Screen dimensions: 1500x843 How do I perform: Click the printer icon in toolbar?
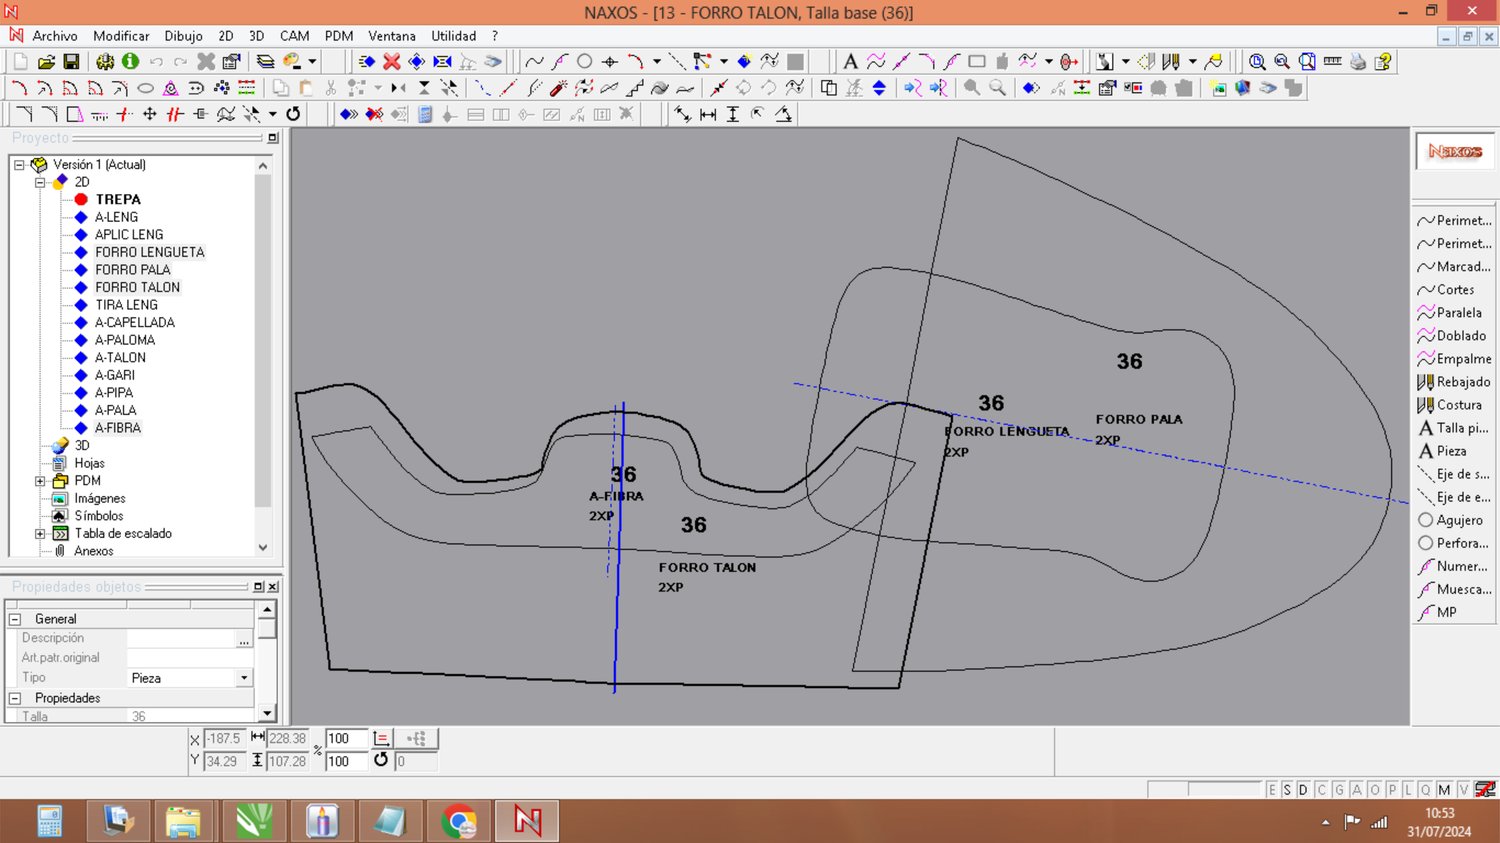click(x=1357, y=62)
